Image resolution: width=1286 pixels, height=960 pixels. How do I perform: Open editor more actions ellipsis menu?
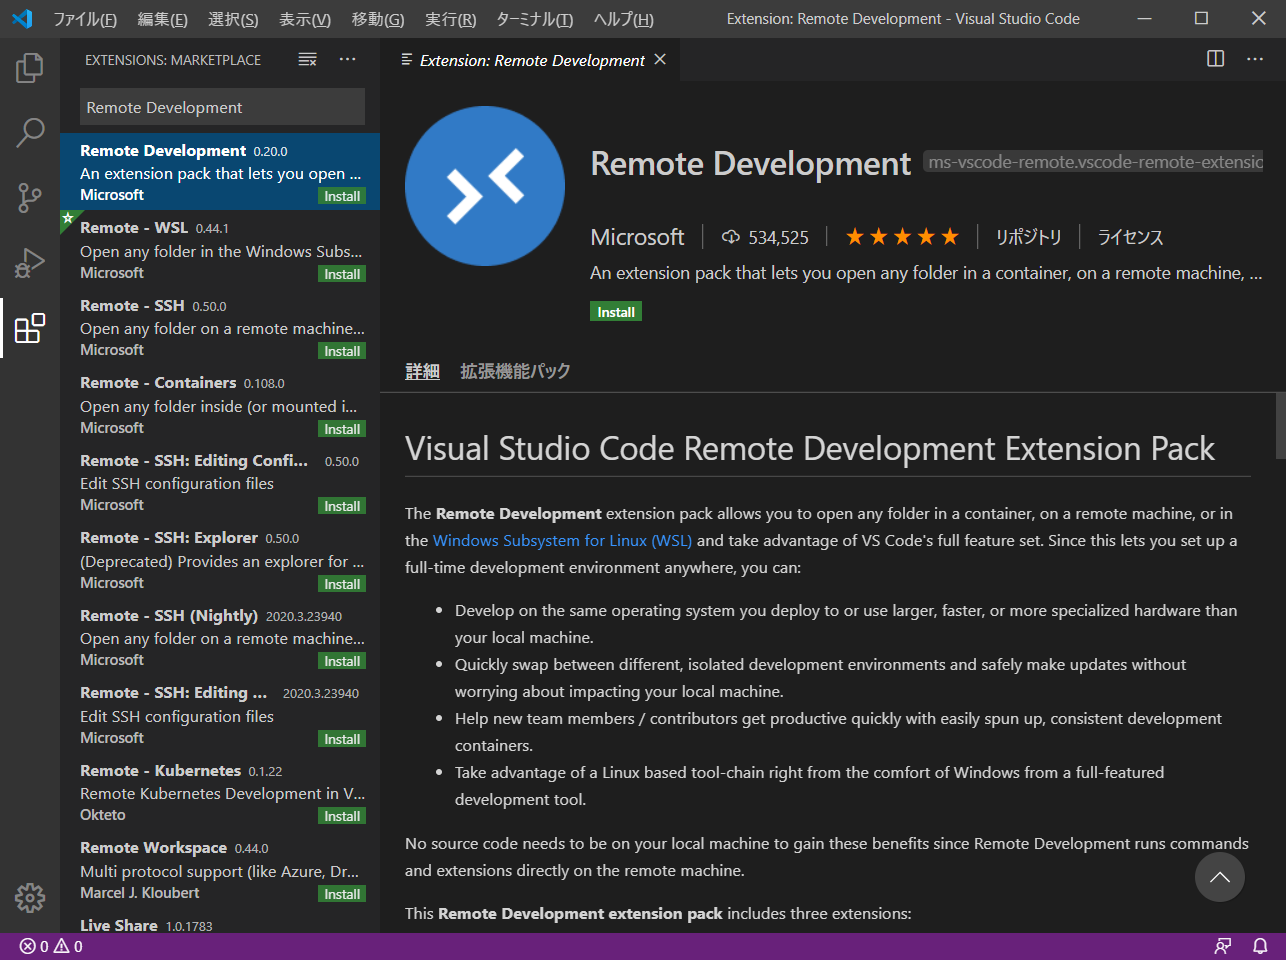[1255, 59]
